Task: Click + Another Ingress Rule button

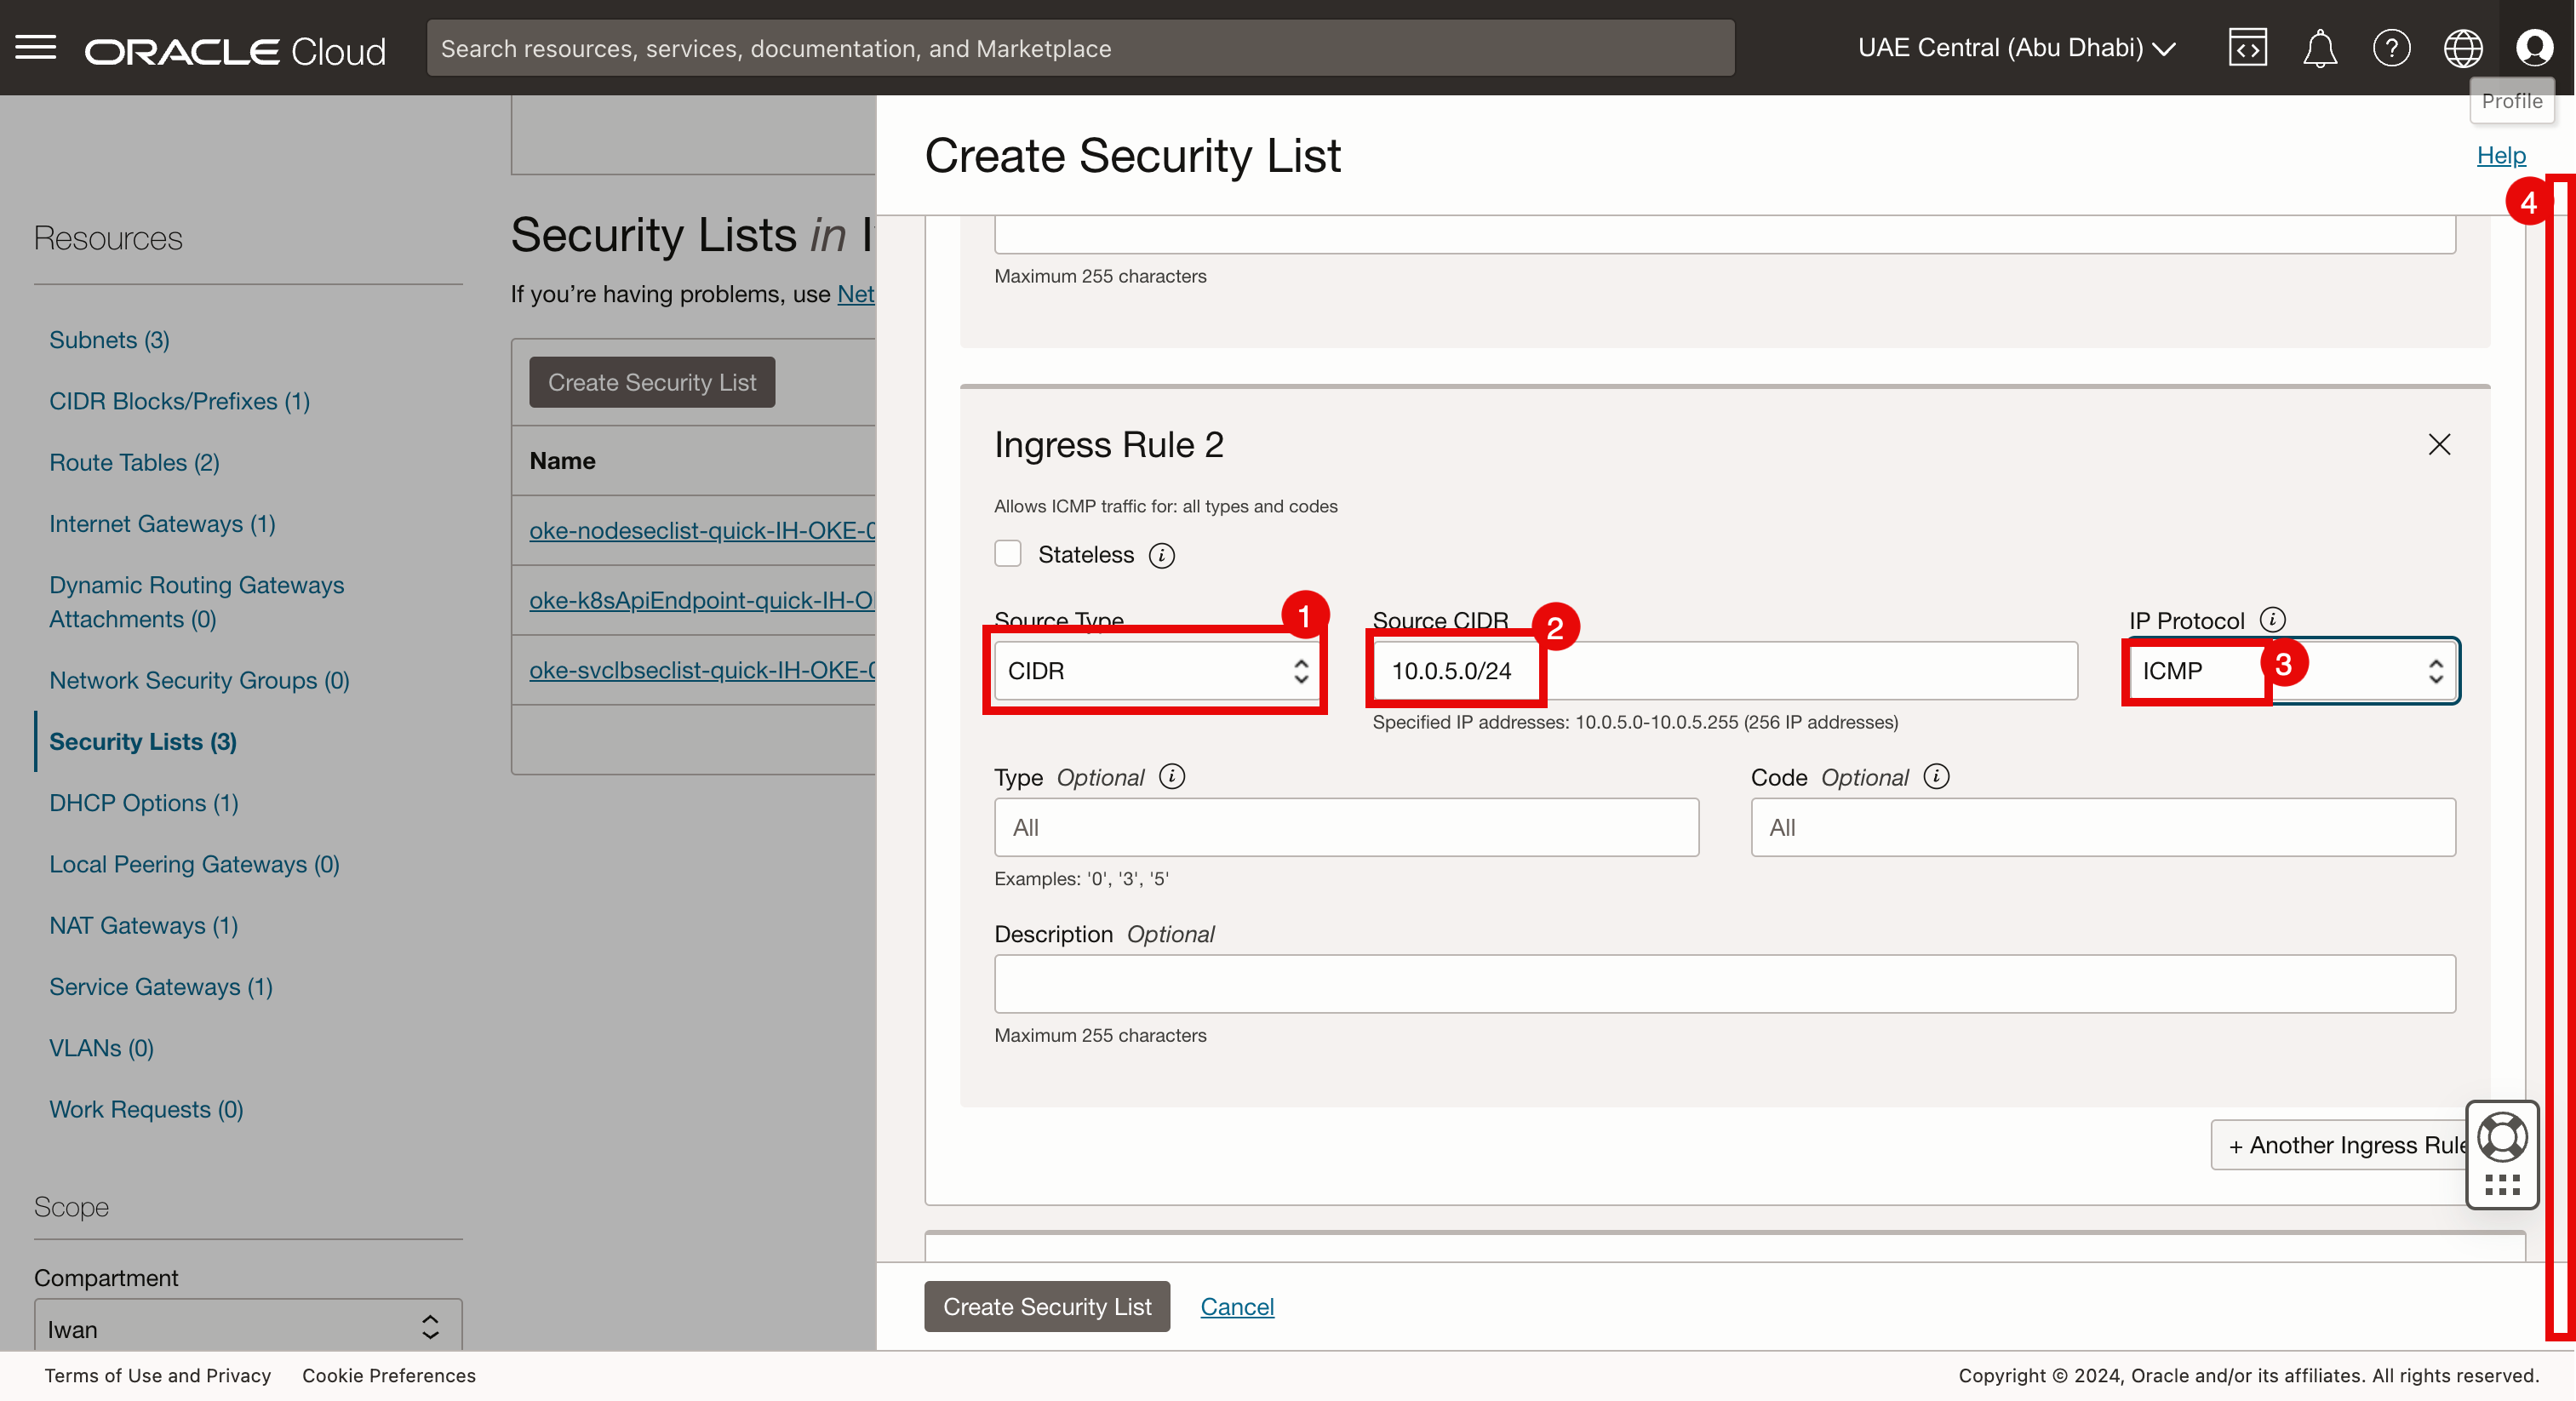Action: 2340,1145
